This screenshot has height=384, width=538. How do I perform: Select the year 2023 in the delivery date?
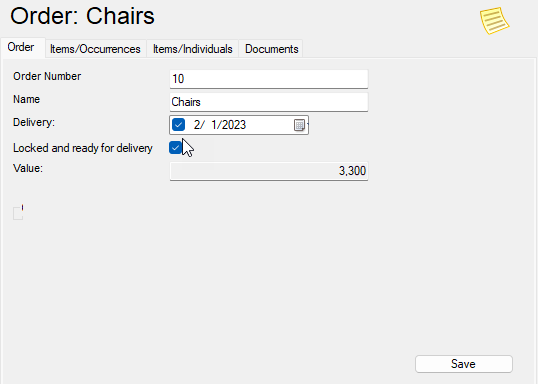tap(234, 125)
